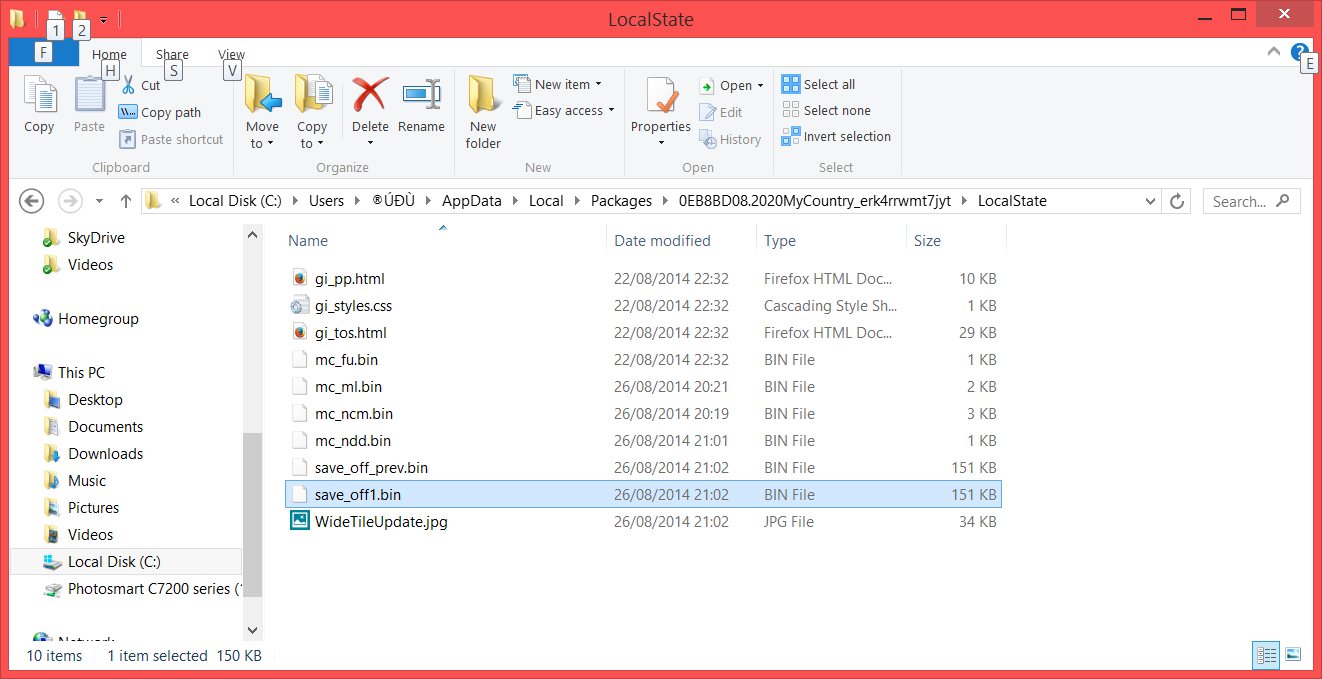The image size is (1322, 679).
Task: Open the Share ribbon tab
Action: (172, 55)
